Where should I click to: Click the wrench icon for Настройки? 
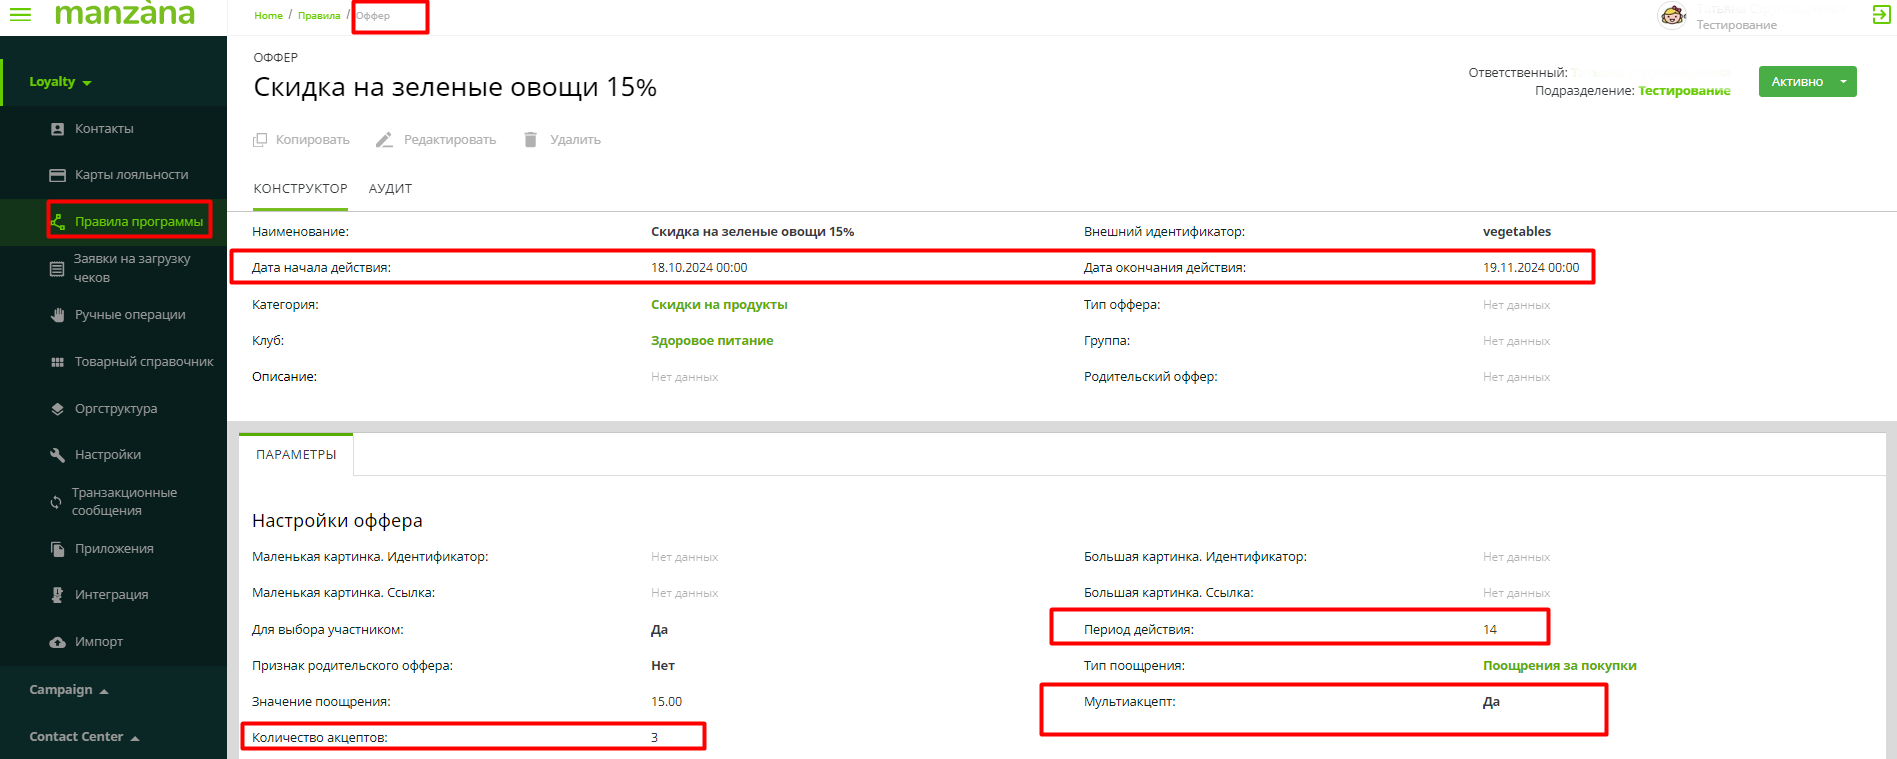[57, 455]
